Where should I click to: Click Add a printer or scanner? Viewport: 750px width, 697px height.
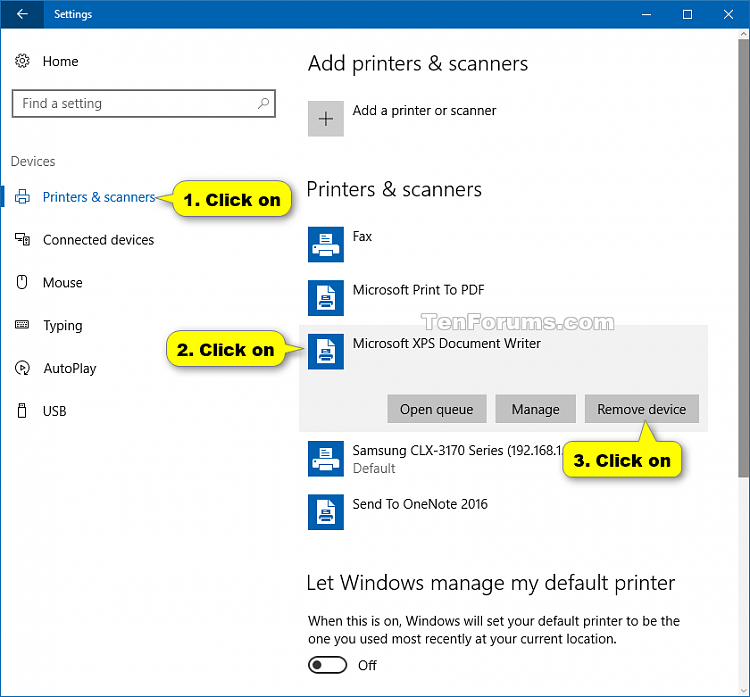[x=424, y=111]
